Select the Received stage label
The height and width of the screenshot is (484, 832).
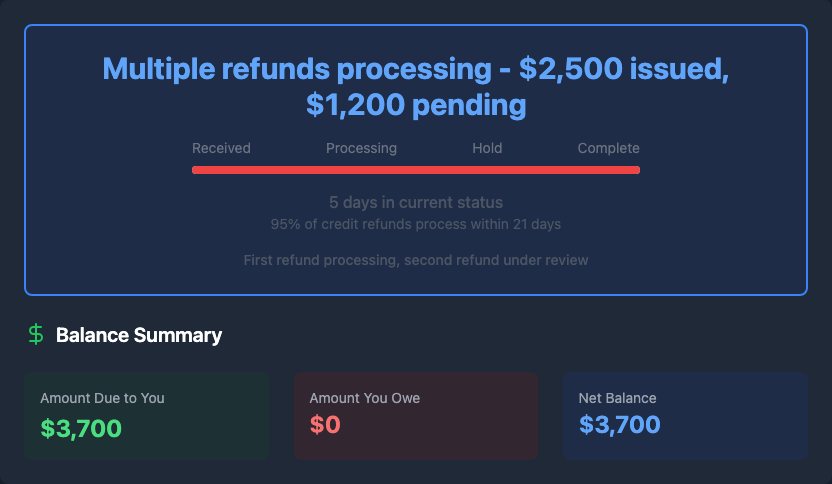[x=221, y=148]
